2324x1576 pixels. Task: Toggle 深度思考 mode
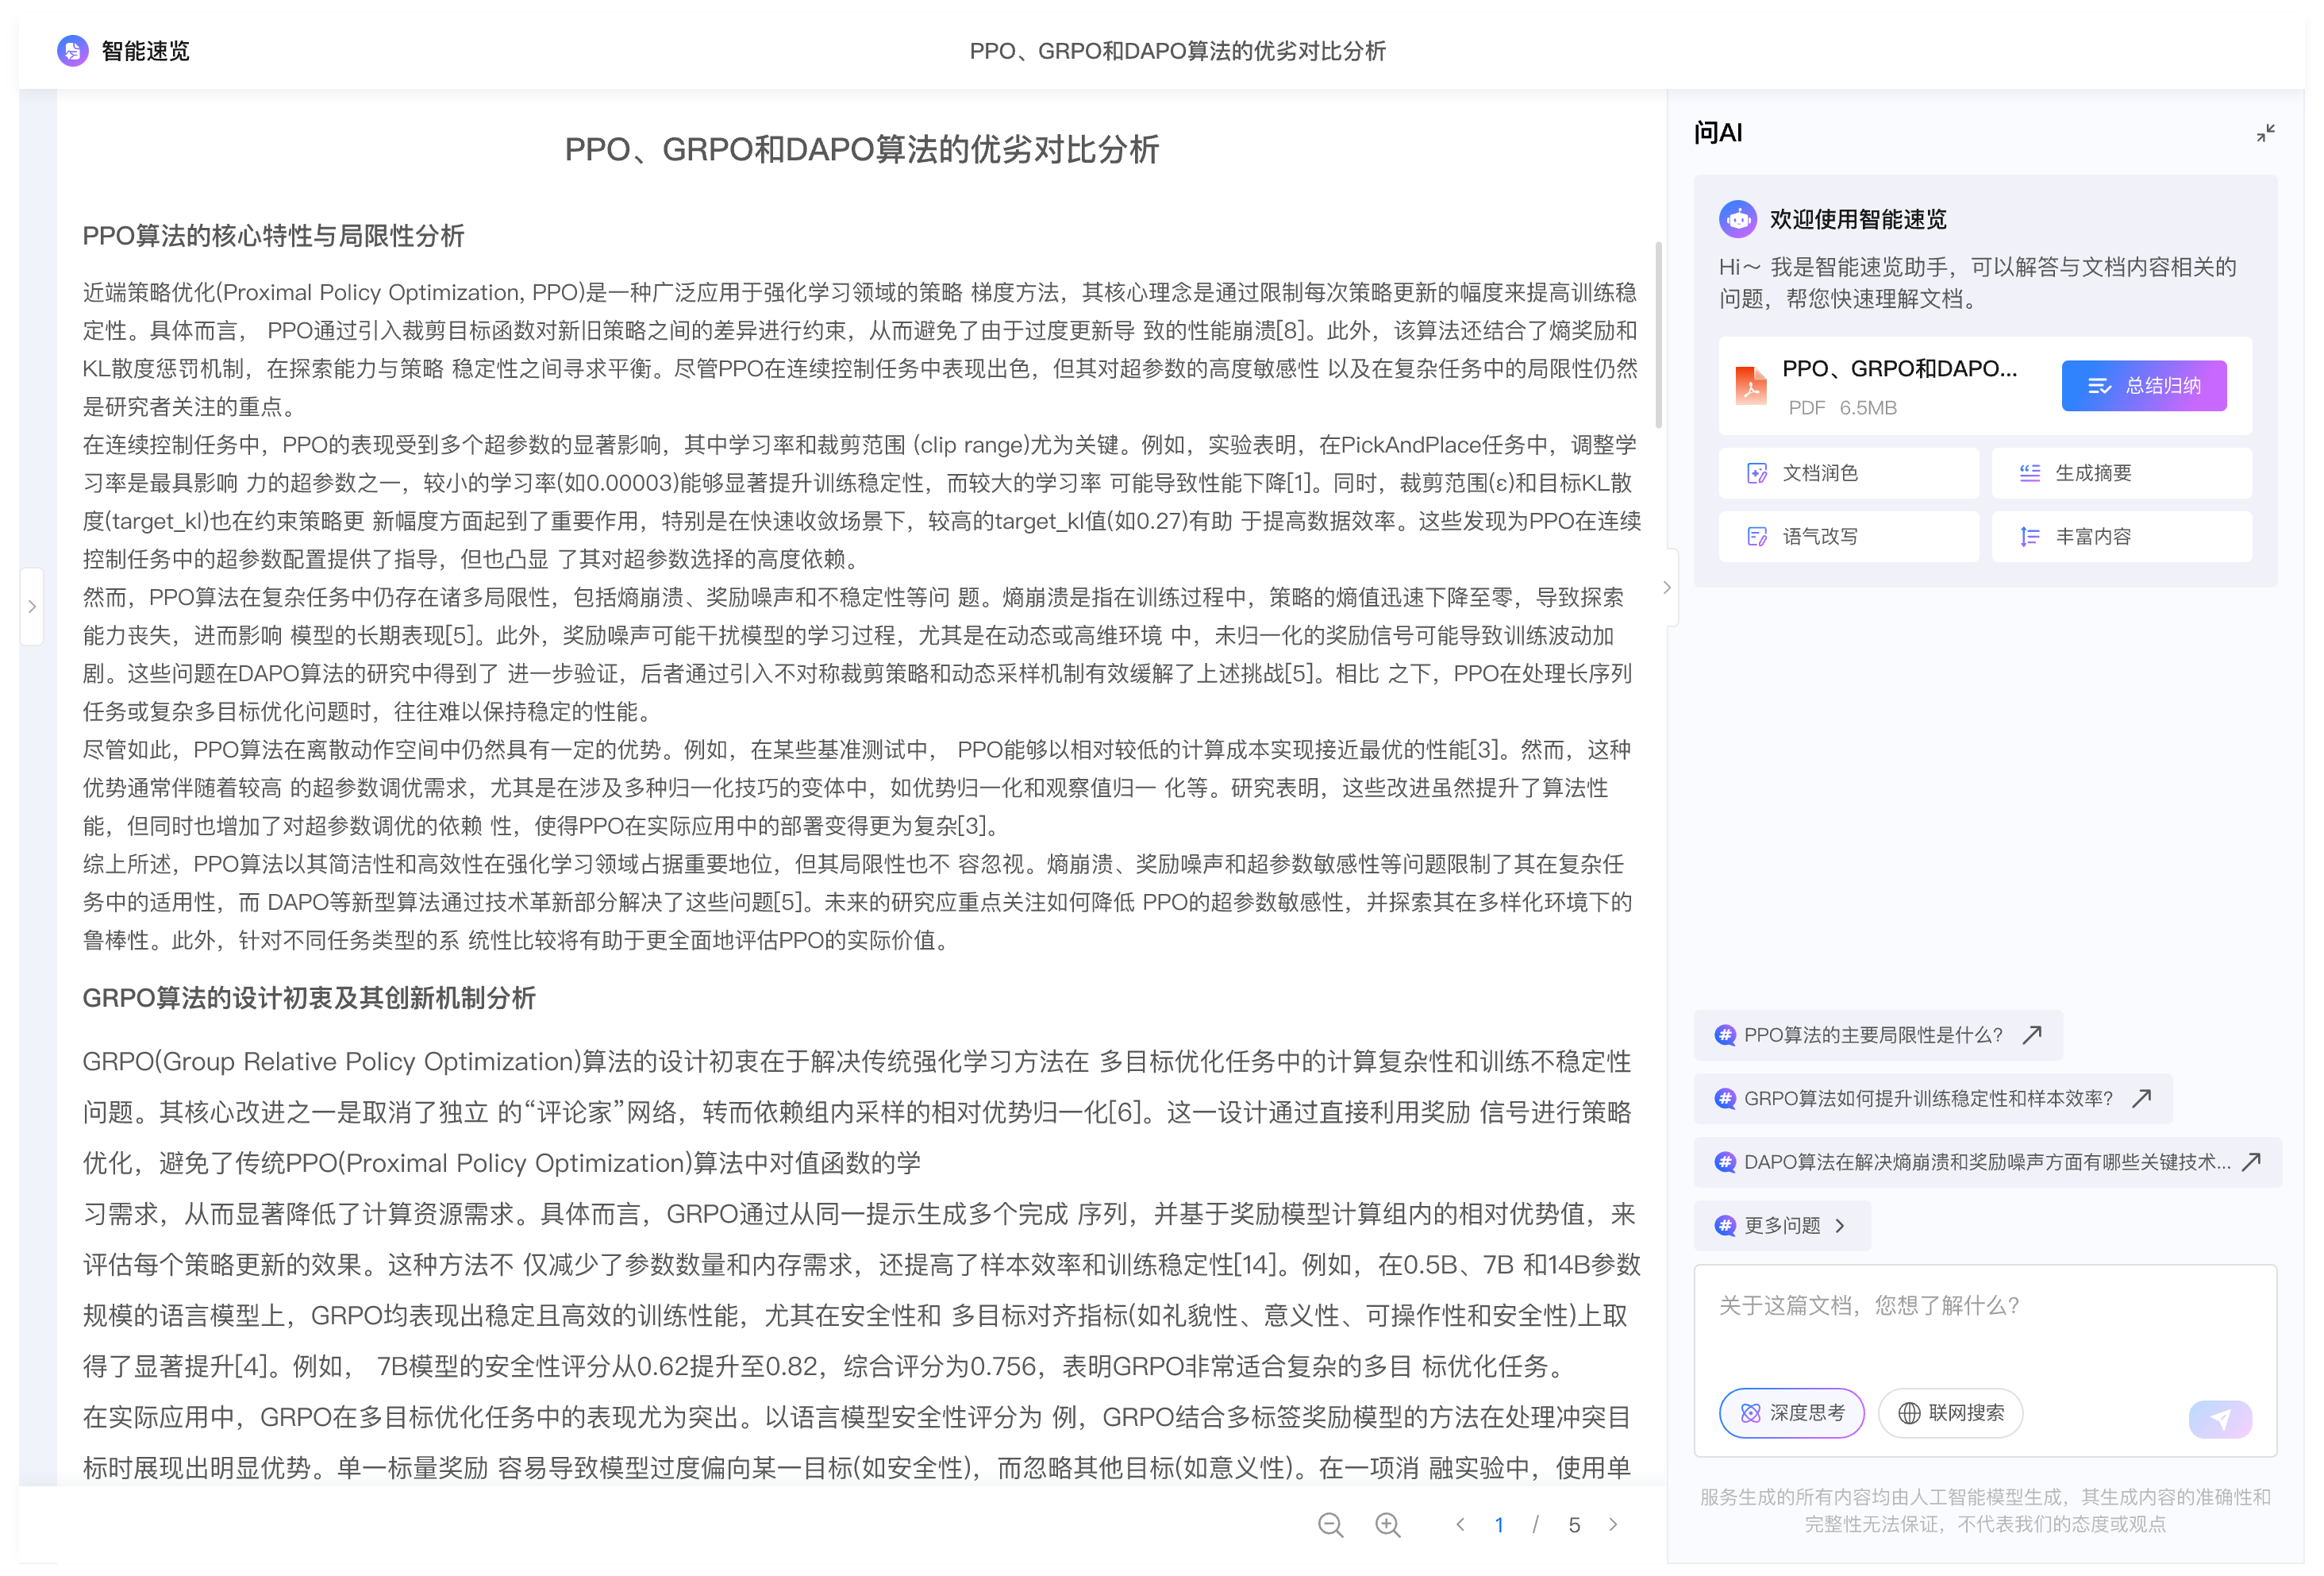1791,1413
